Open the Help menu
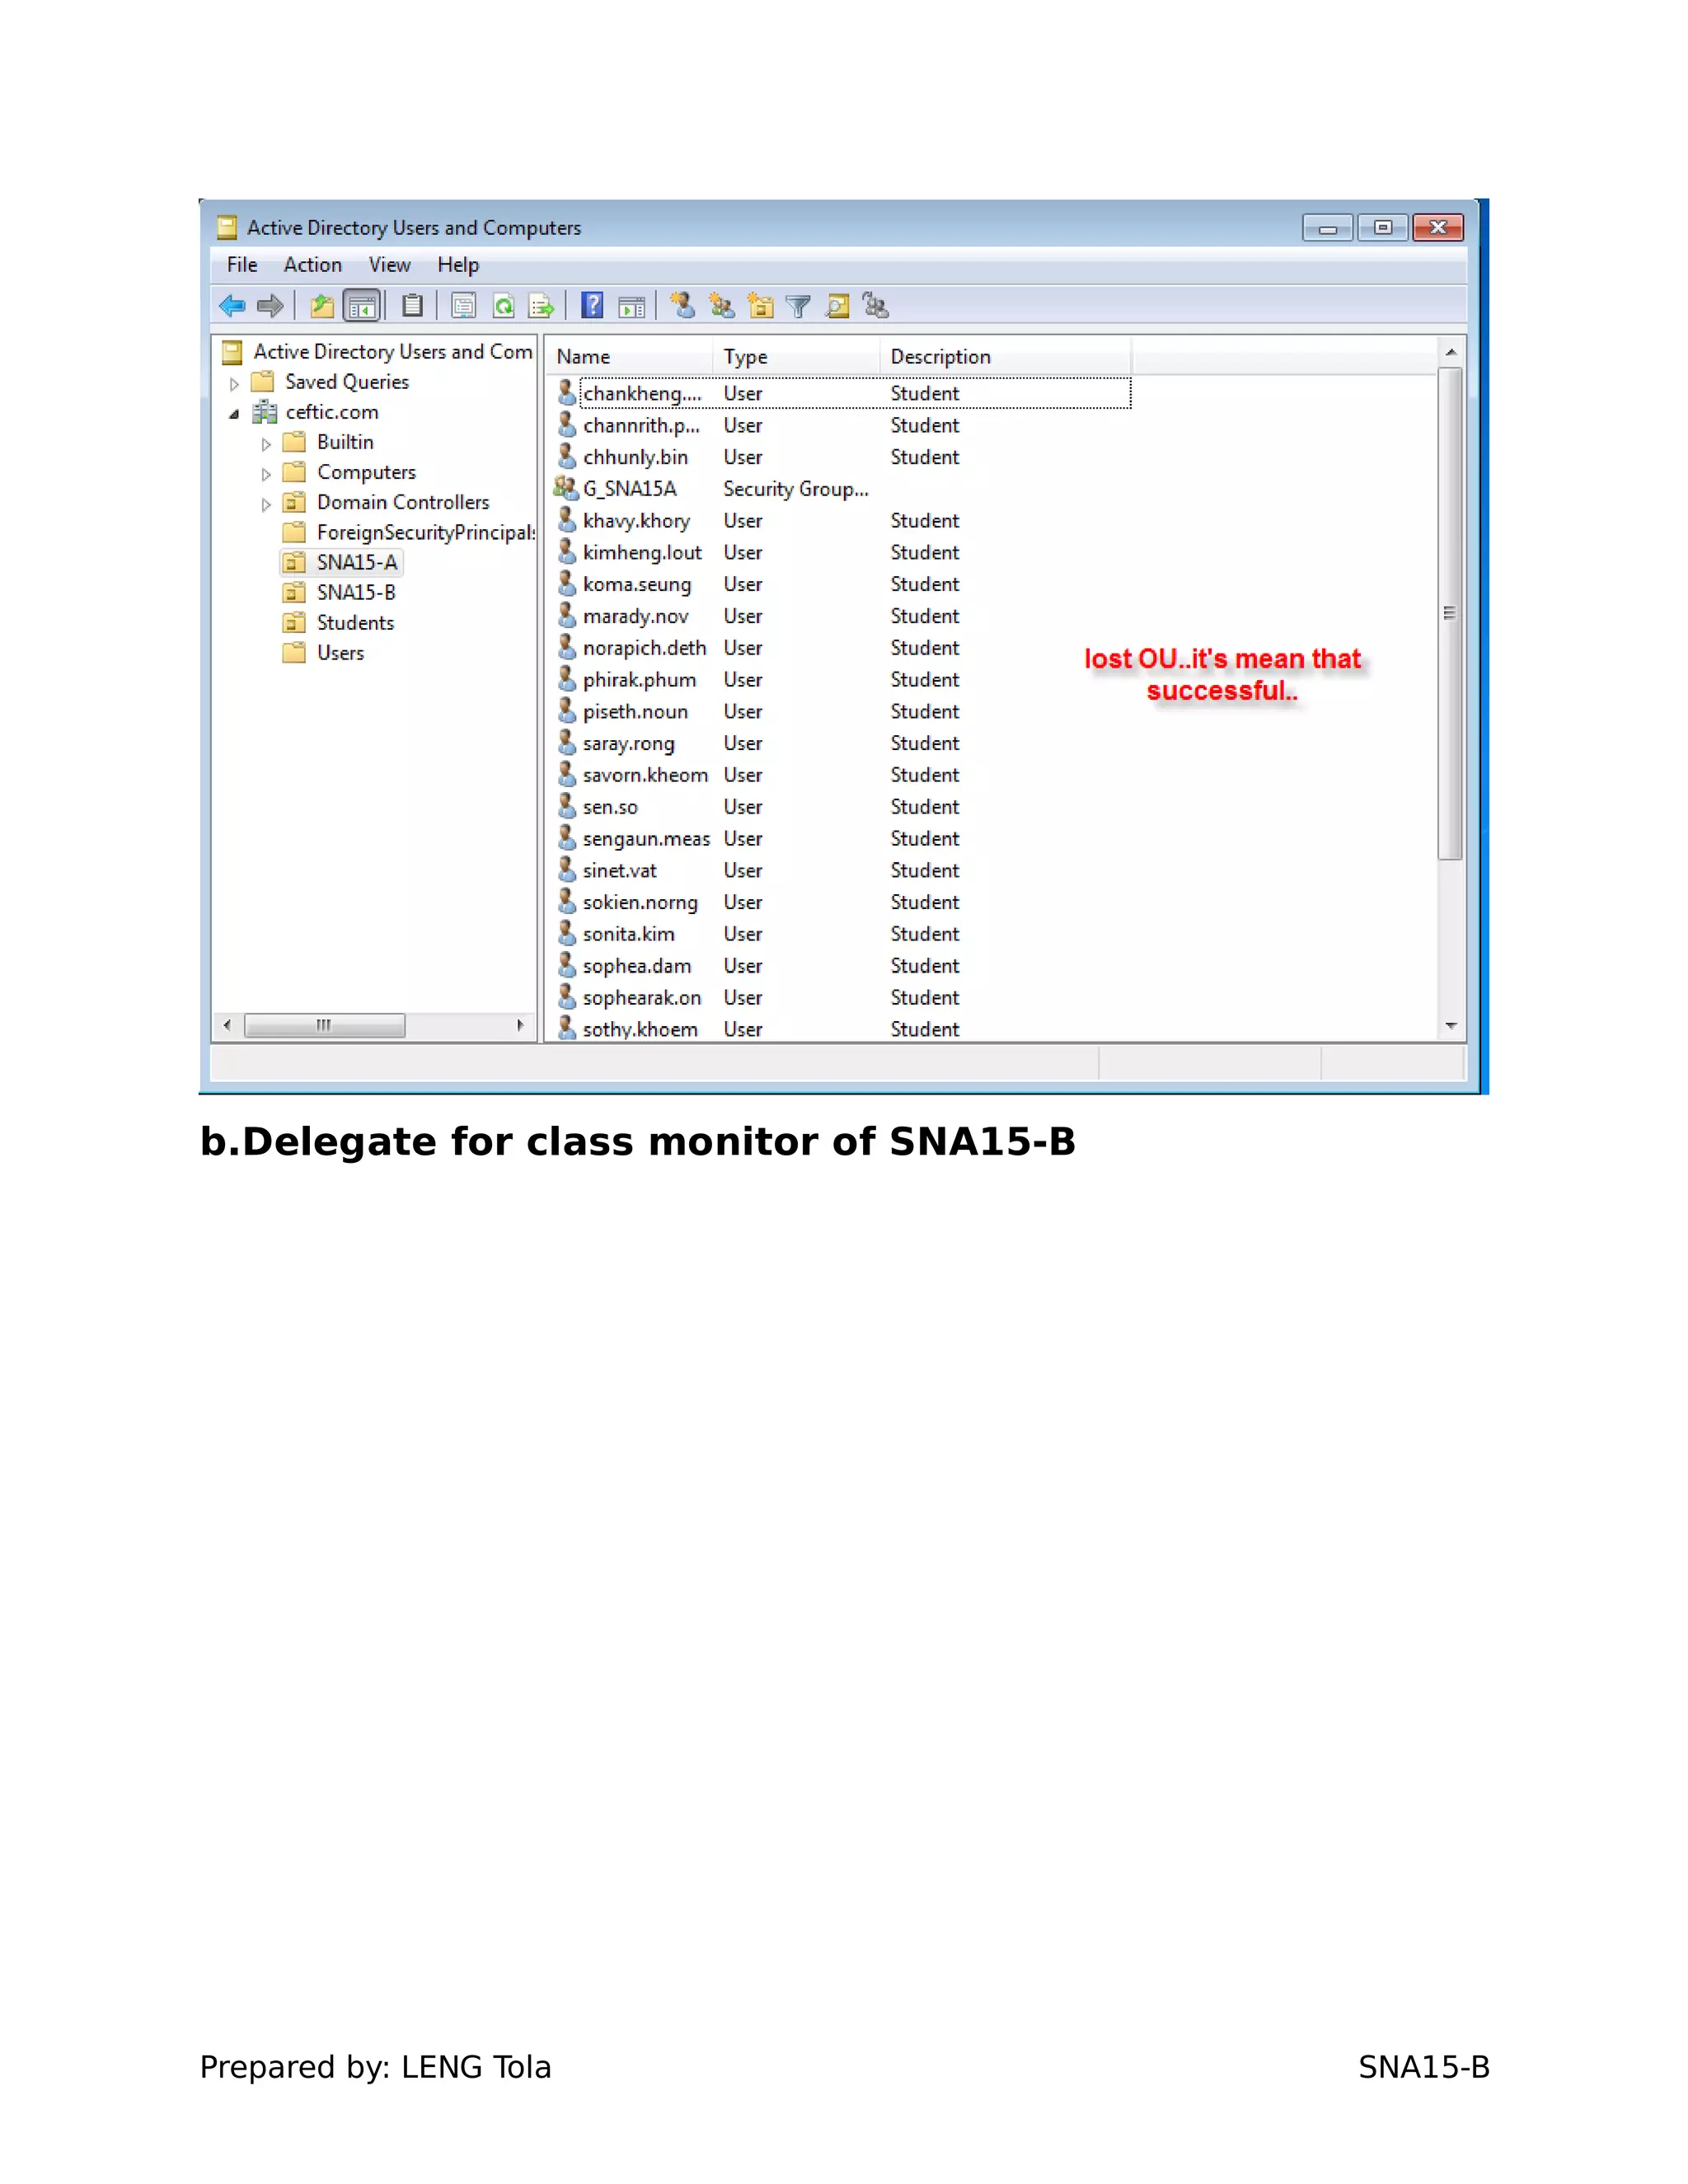The image size is (1688, 2184). point(458,265)
